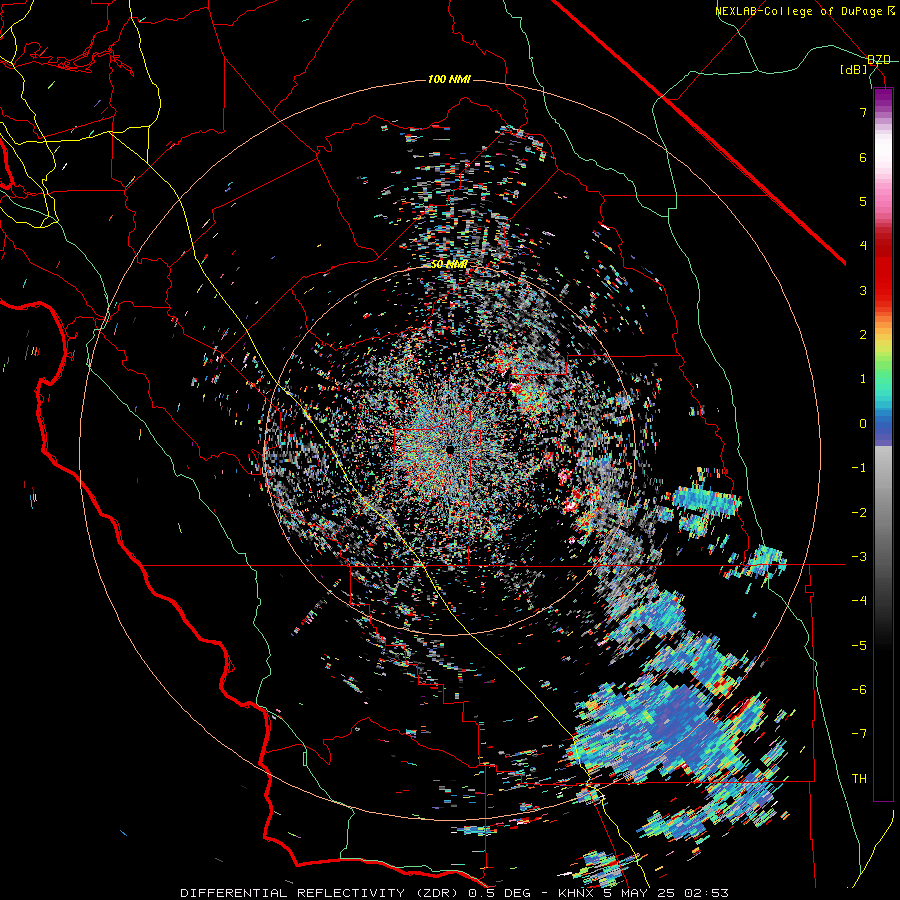The width and height of the screenshot is (900, 900).
Task: Select the 100 NMI range ring label
Action: coord(449,79)
